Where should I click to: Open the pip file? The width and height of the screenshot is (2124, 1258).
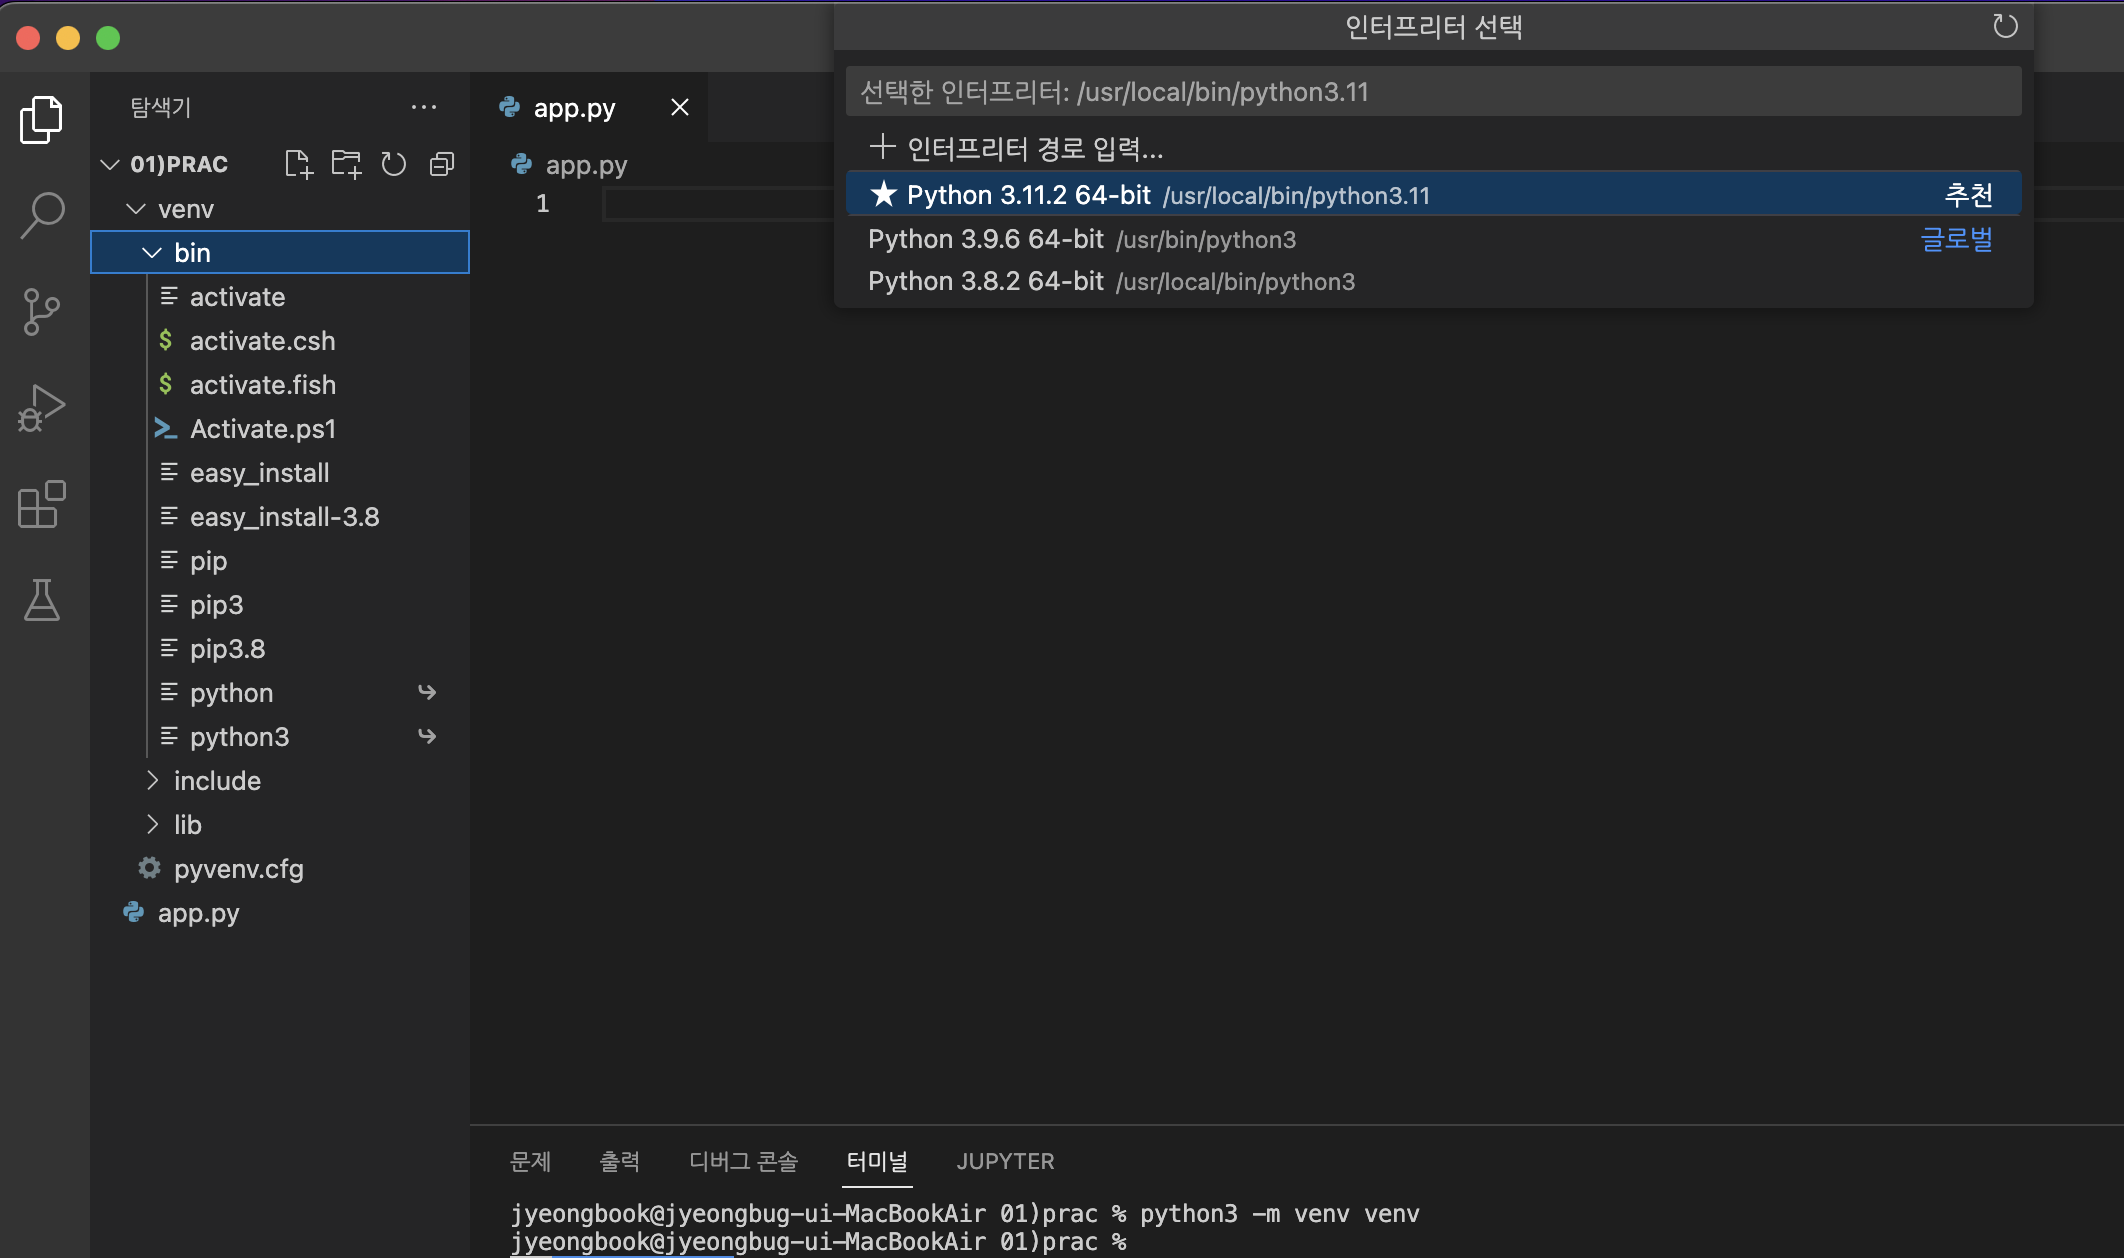click(x=280, y=560)
